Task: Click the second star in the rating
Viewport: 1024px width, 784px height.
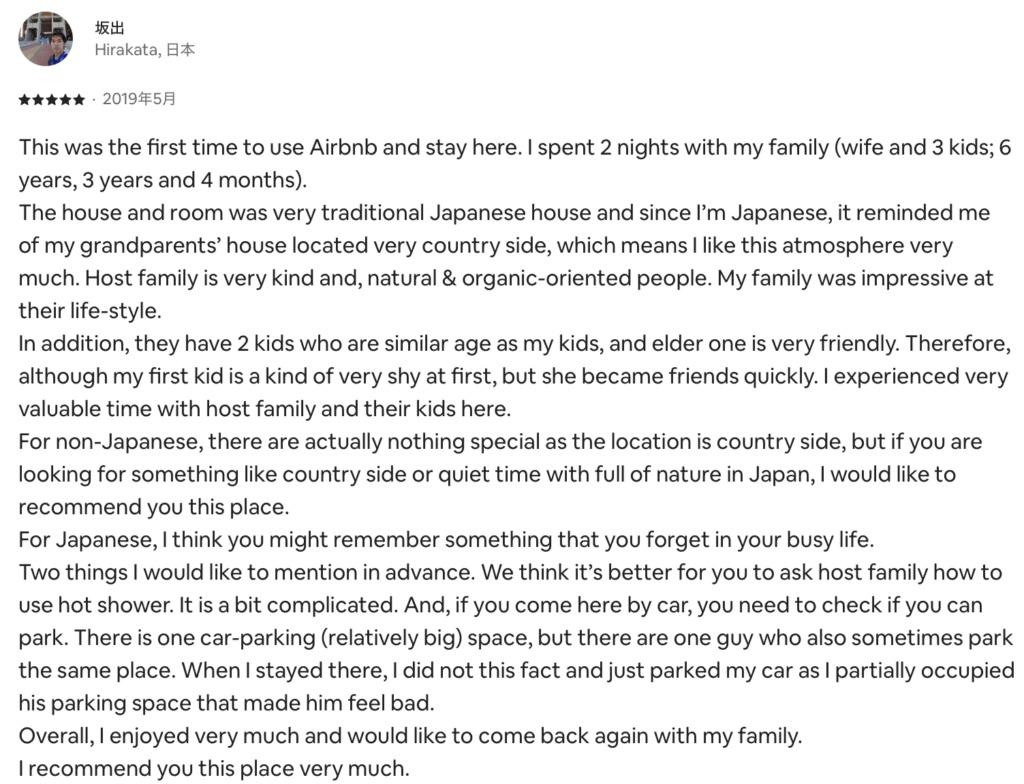Action: (38, 100)
